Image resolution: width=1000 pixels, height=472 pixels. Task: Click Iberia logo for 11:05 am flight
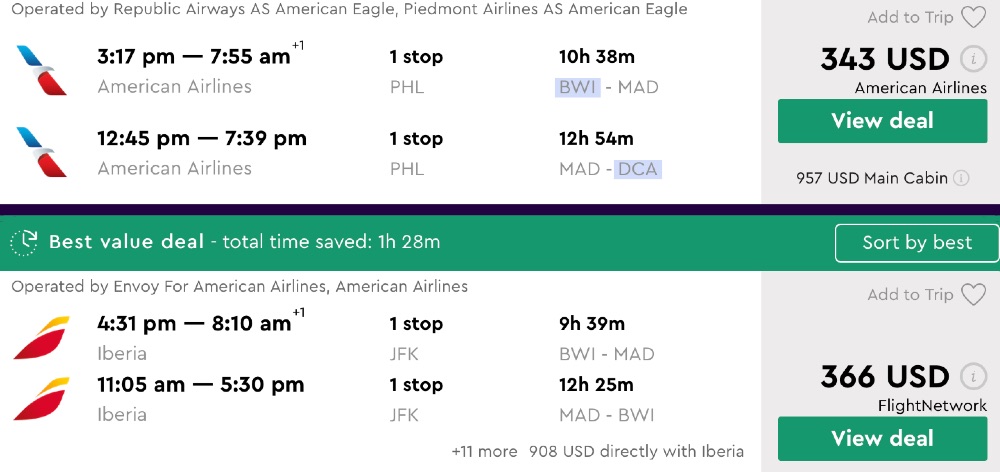click(x=42, y=398)
